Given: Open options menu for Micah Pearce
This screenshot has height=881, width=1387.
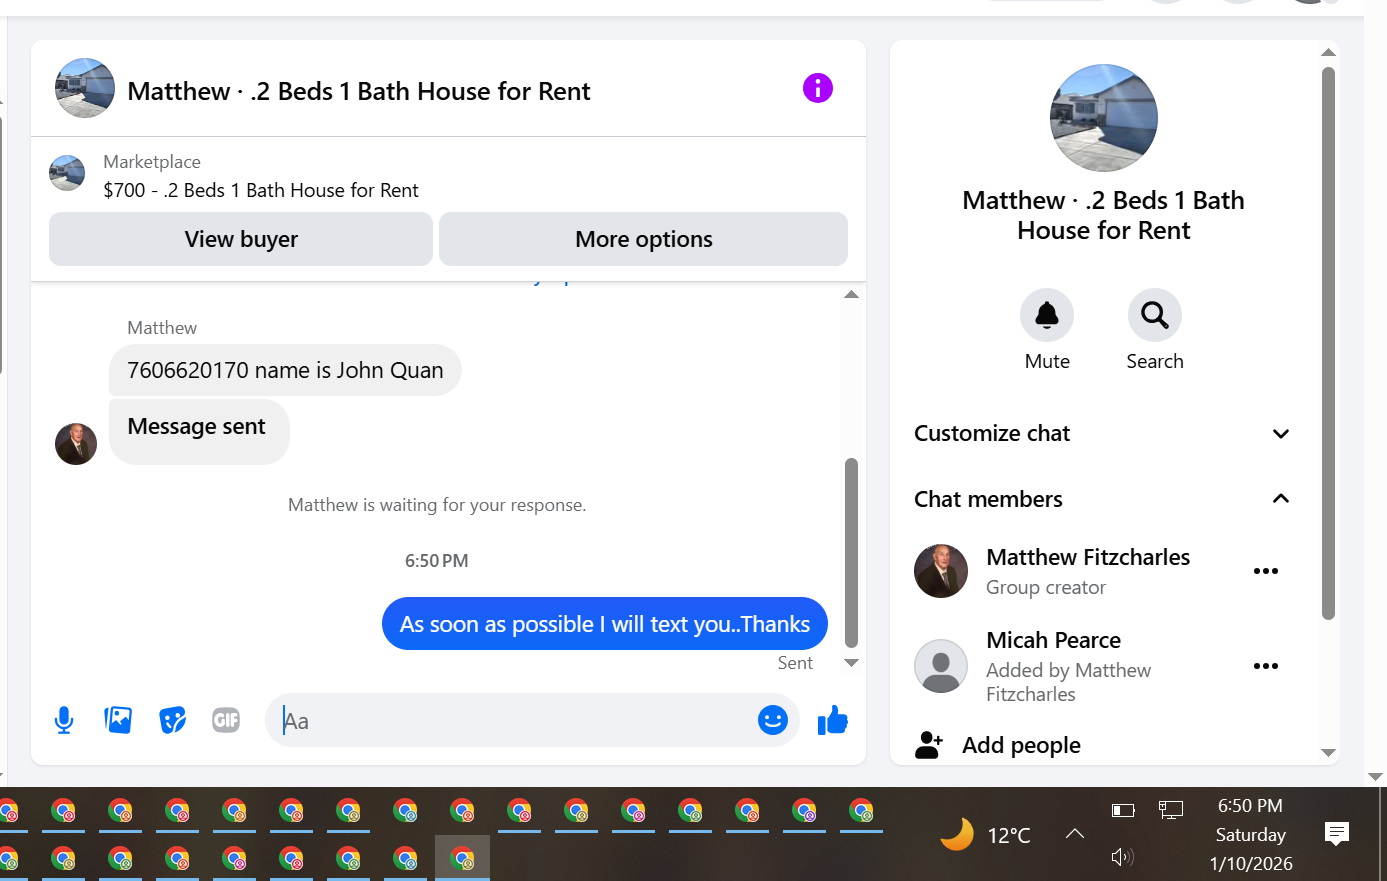Looking at the screenshot, I should coord(1266,666).
